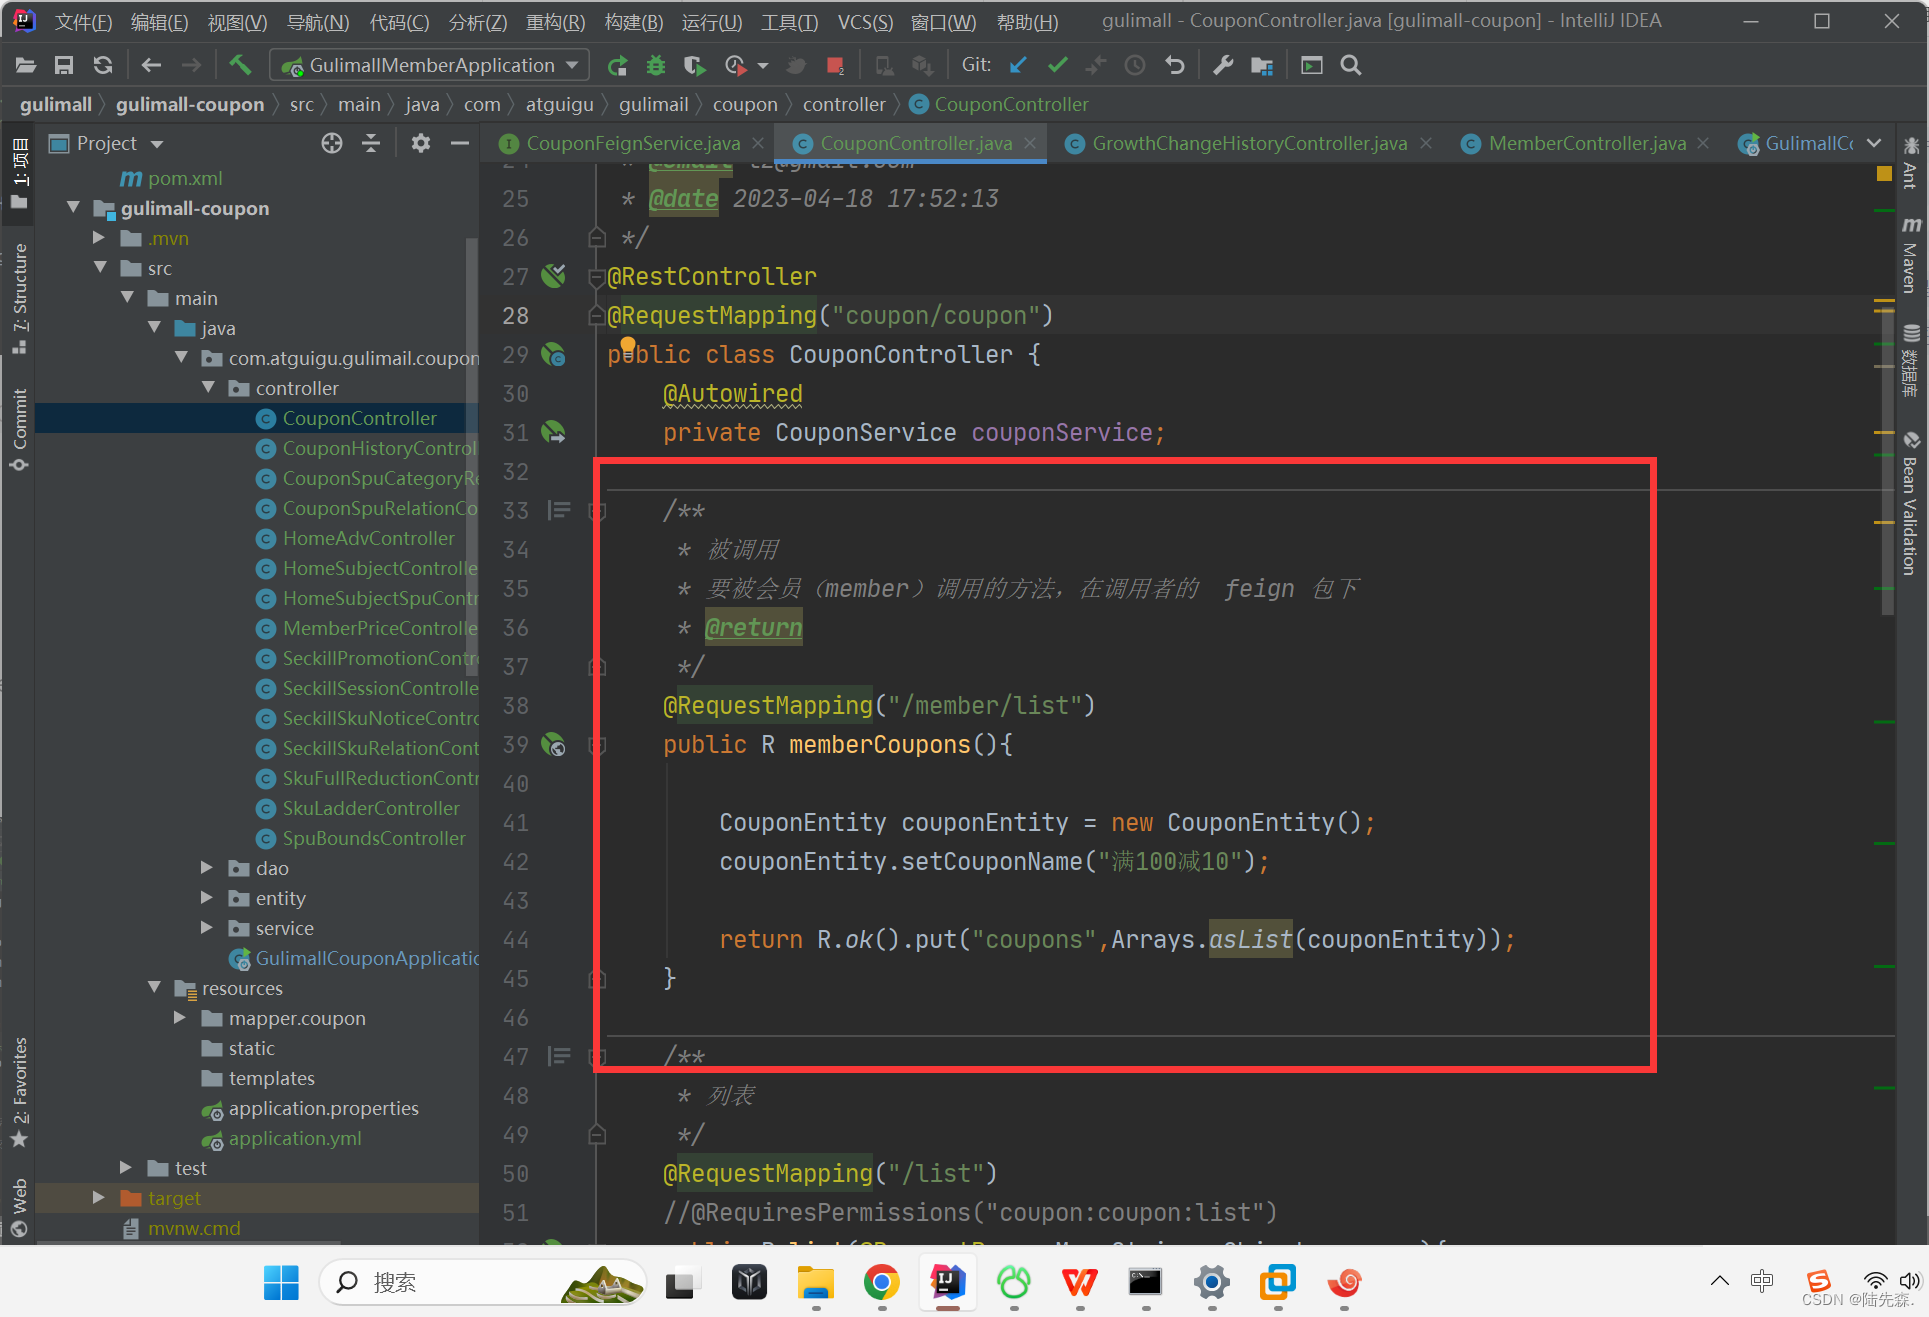Toggle the Structure tool window

tap(19, 297)
